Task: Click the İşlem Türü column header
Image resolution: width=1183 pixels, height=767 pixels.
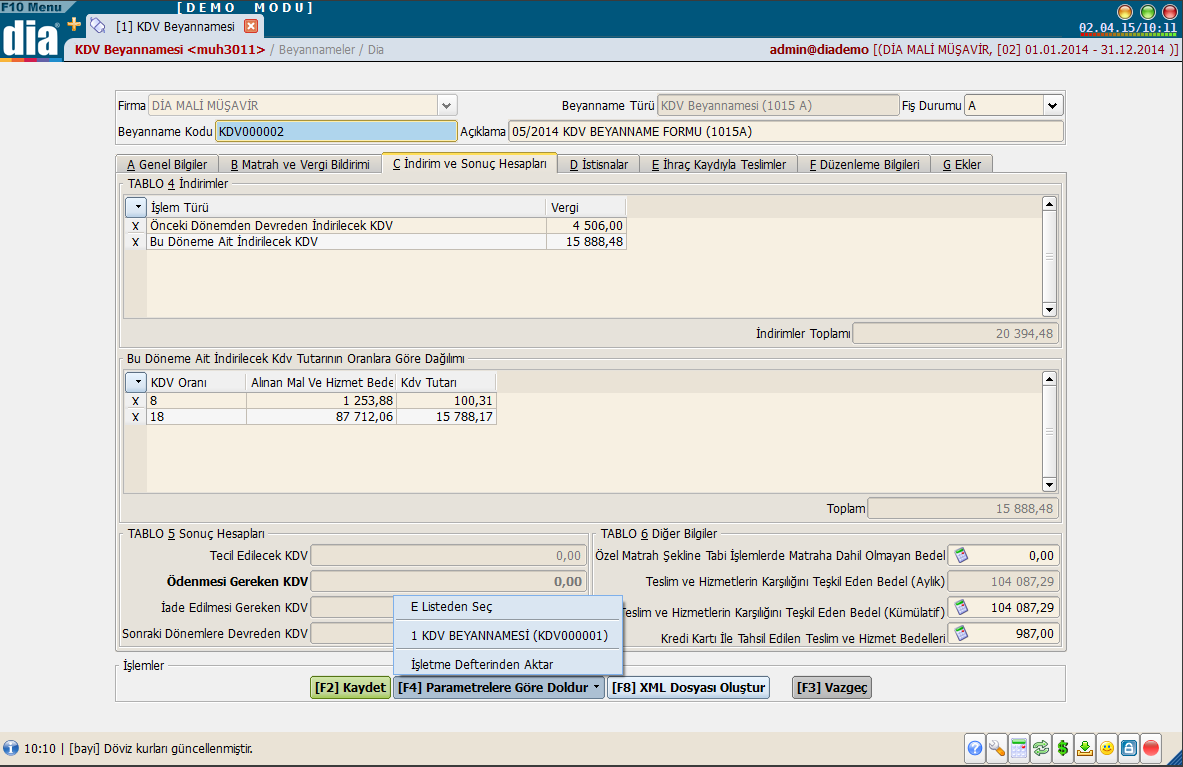Action: (346, 207)
